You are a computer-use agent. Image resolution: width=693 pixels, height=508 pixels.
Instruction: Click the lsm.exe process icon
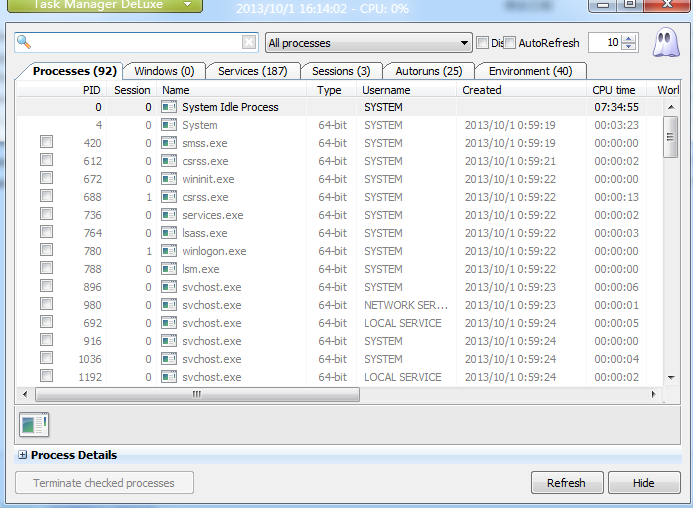(x=169, y=269)
